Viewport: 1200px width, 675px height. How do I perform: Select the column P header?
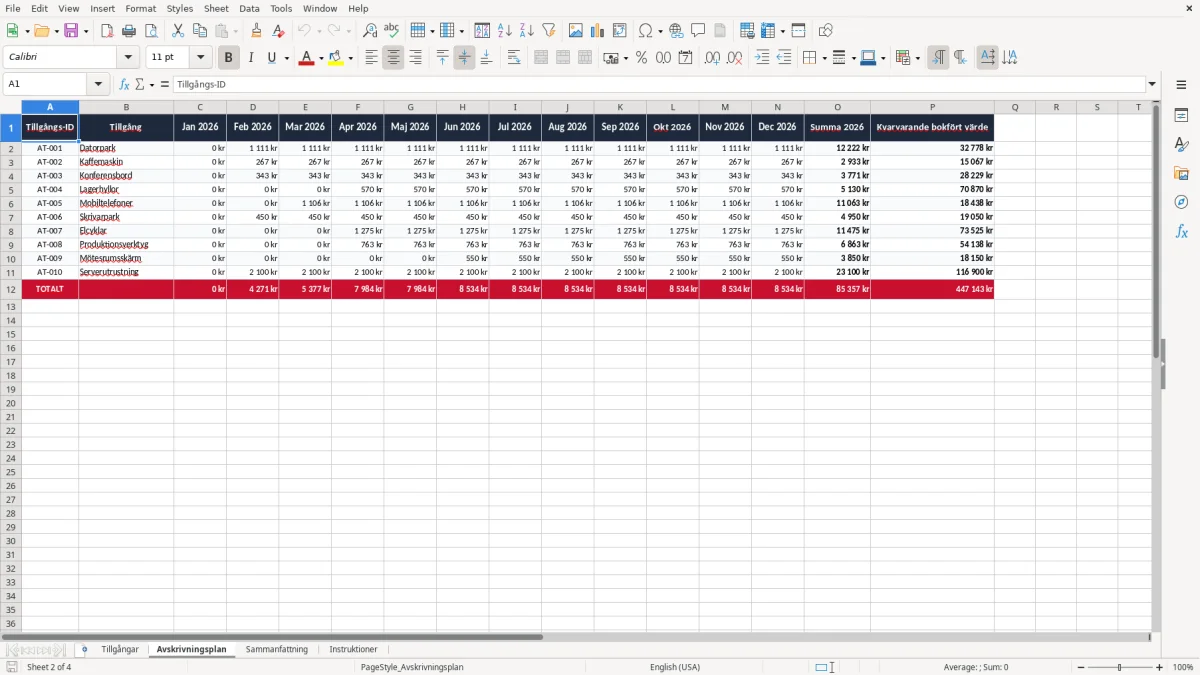932,107
